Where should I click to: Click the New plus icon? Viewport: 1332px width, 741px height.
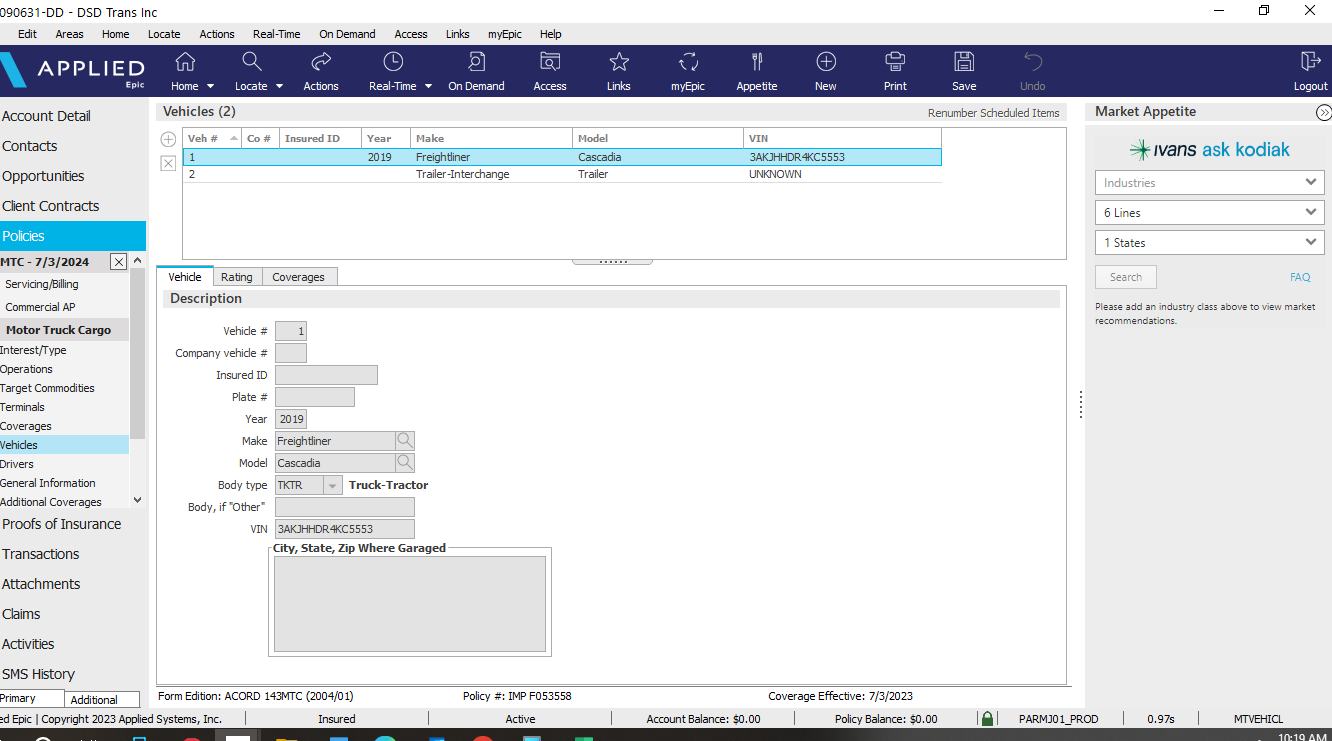pyautogui.click(x=826, y=62)
